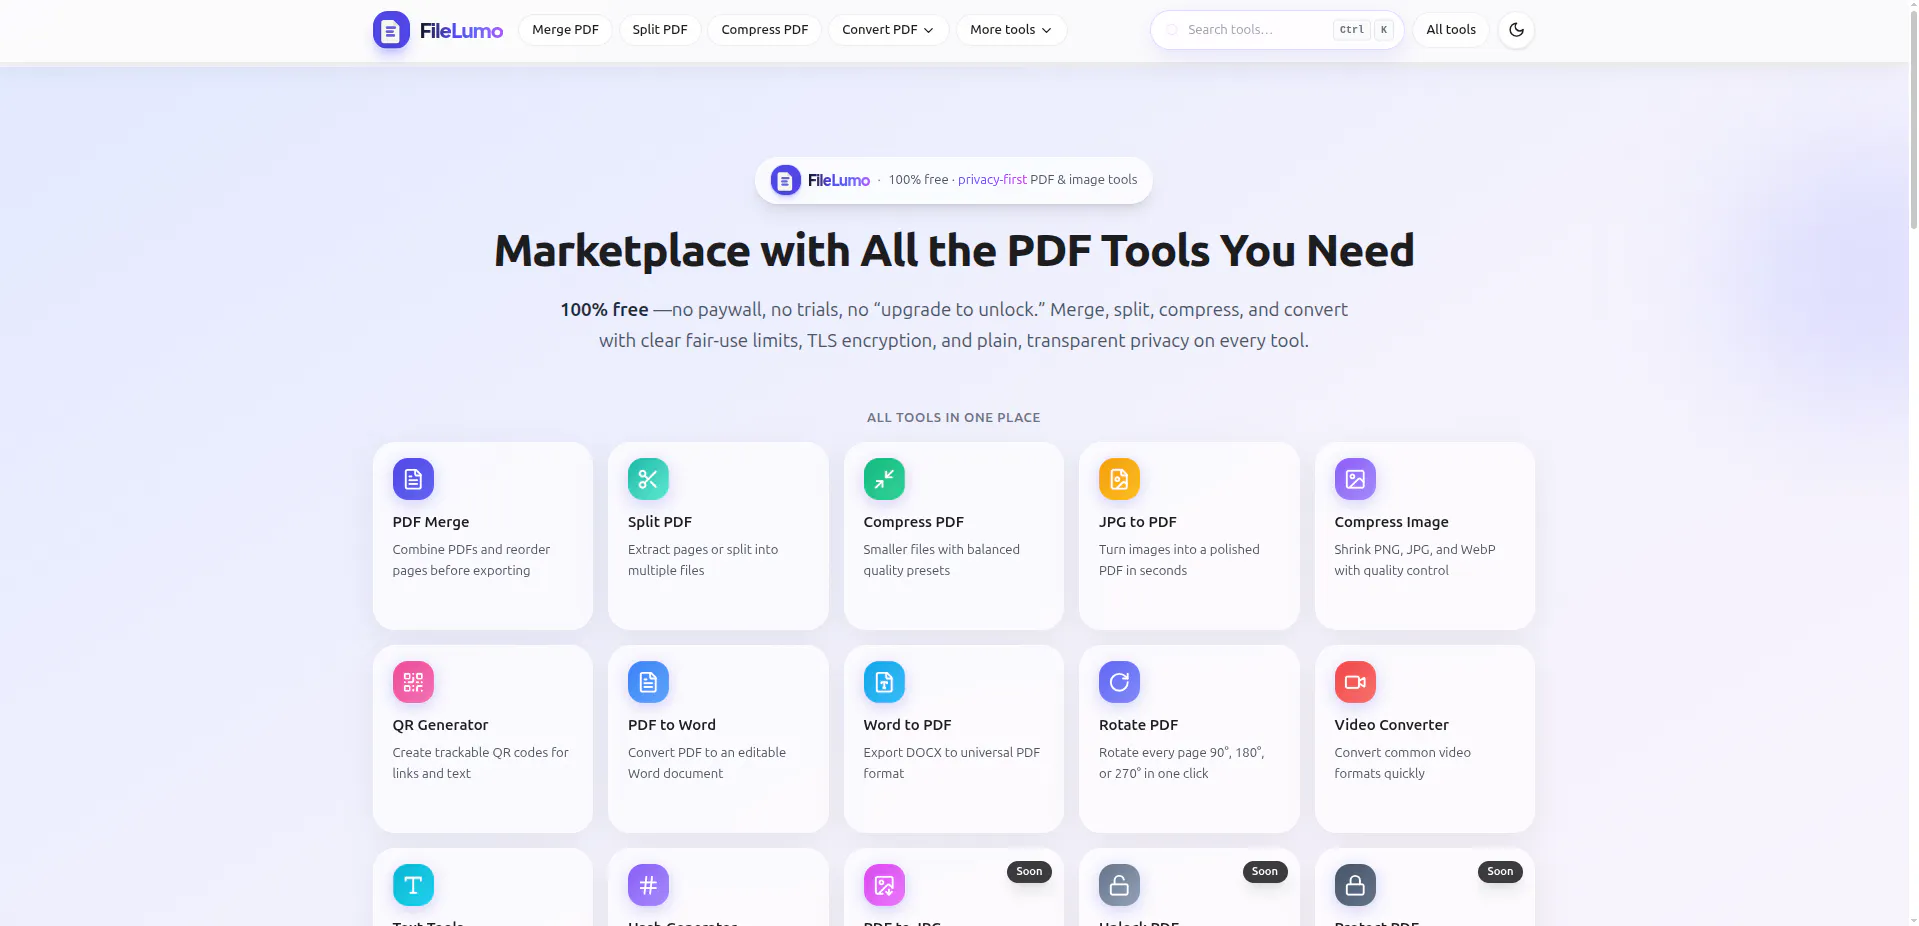Click the '100% free' bold text in the subtitle
This screenshot has height=926, width=1919.
(604, 310)
